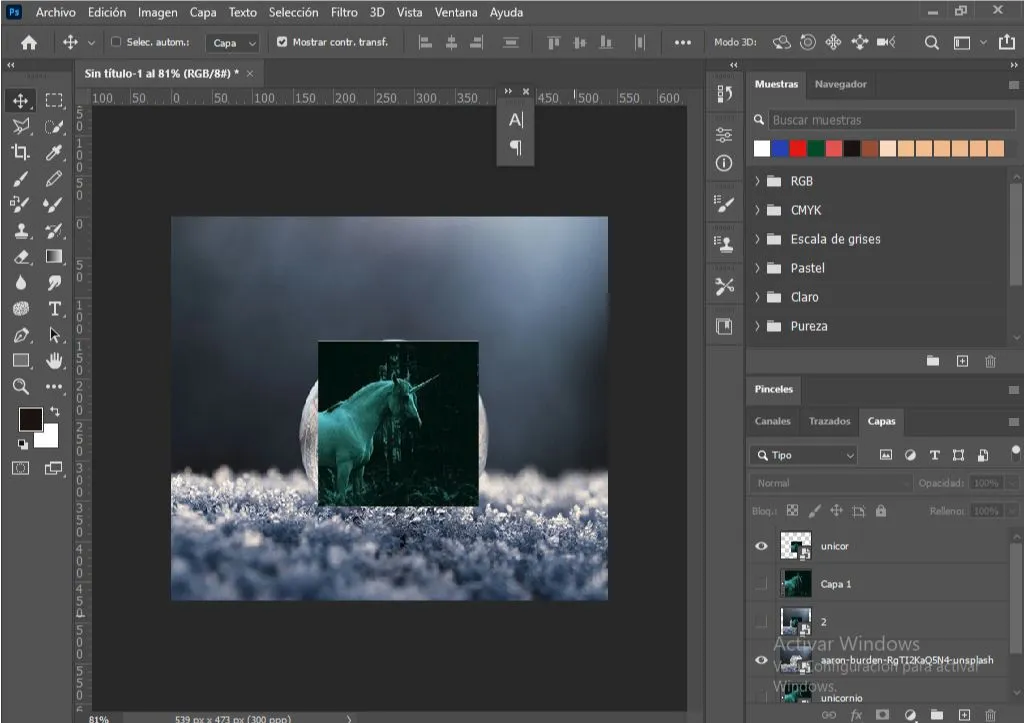The height and width of the screenshot is (723, 1024).
Task: Select the Eyedropper tool
Action: pos(54,152)
